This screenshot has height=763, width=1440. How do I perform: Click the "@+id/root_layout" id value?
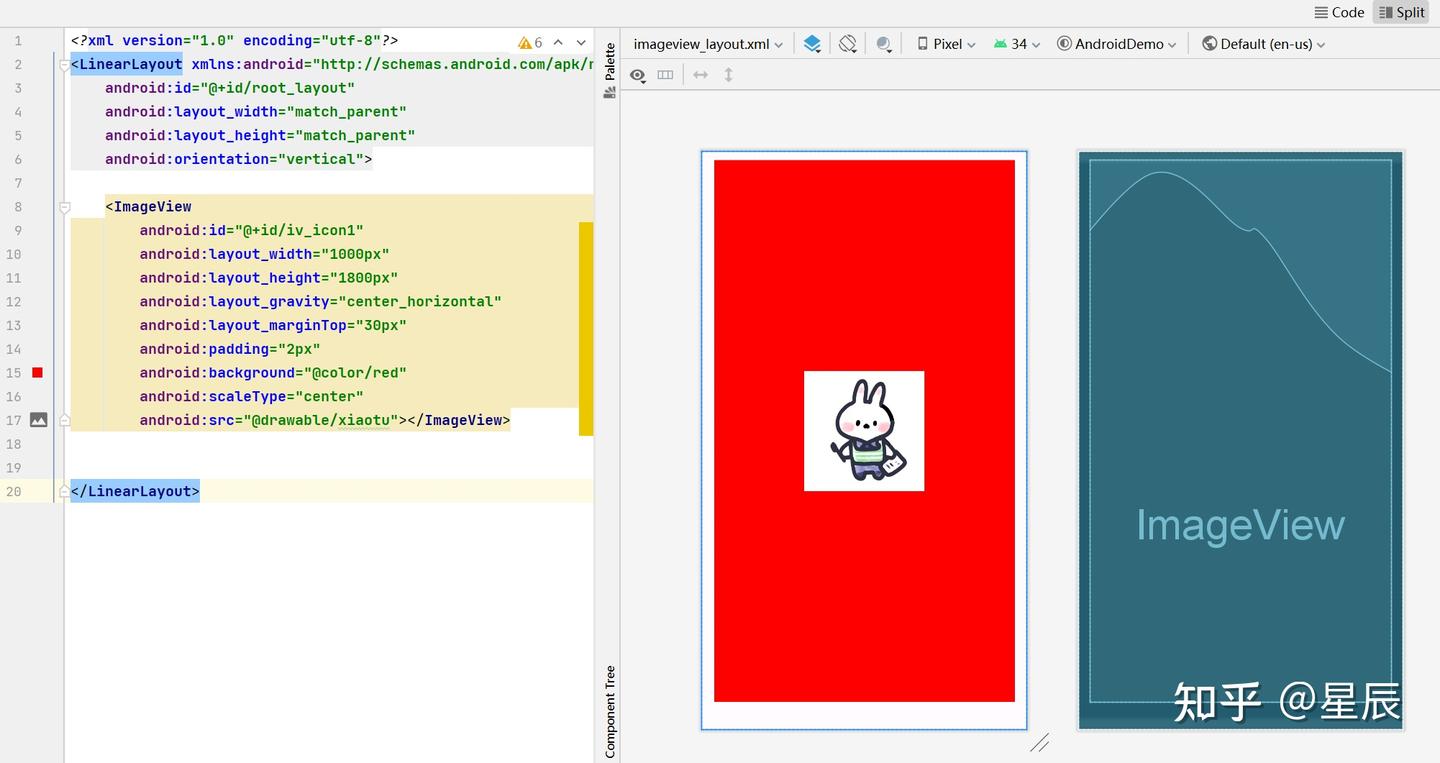[277, 88]
